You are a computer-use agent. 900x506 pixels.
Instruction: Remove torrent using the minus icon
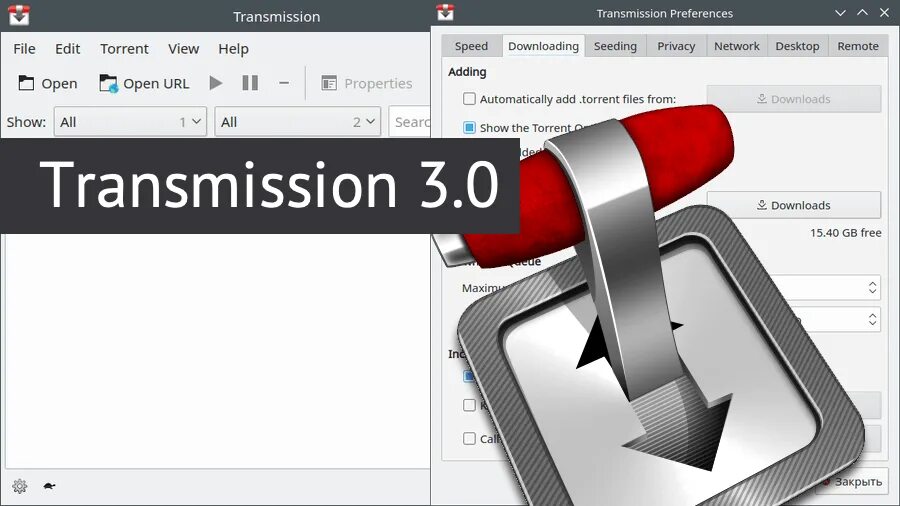tap(284, 83)
